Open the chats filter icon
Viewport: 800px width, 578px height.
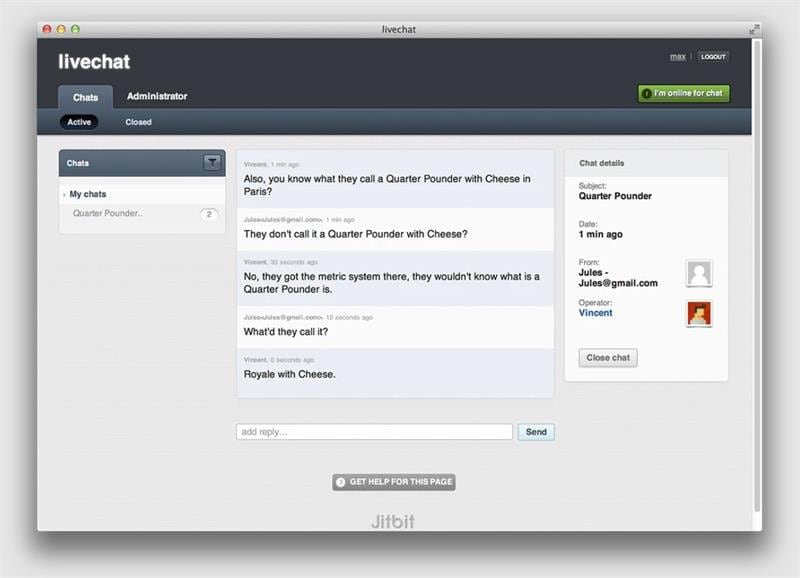(x=212, y=163)
